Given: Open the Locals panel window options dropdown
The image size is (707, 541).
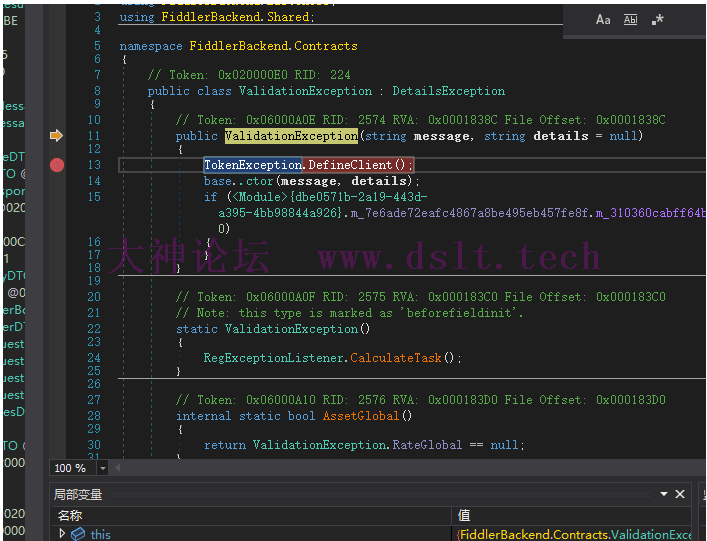Looking at the screenshot, I should pos(662,494).
